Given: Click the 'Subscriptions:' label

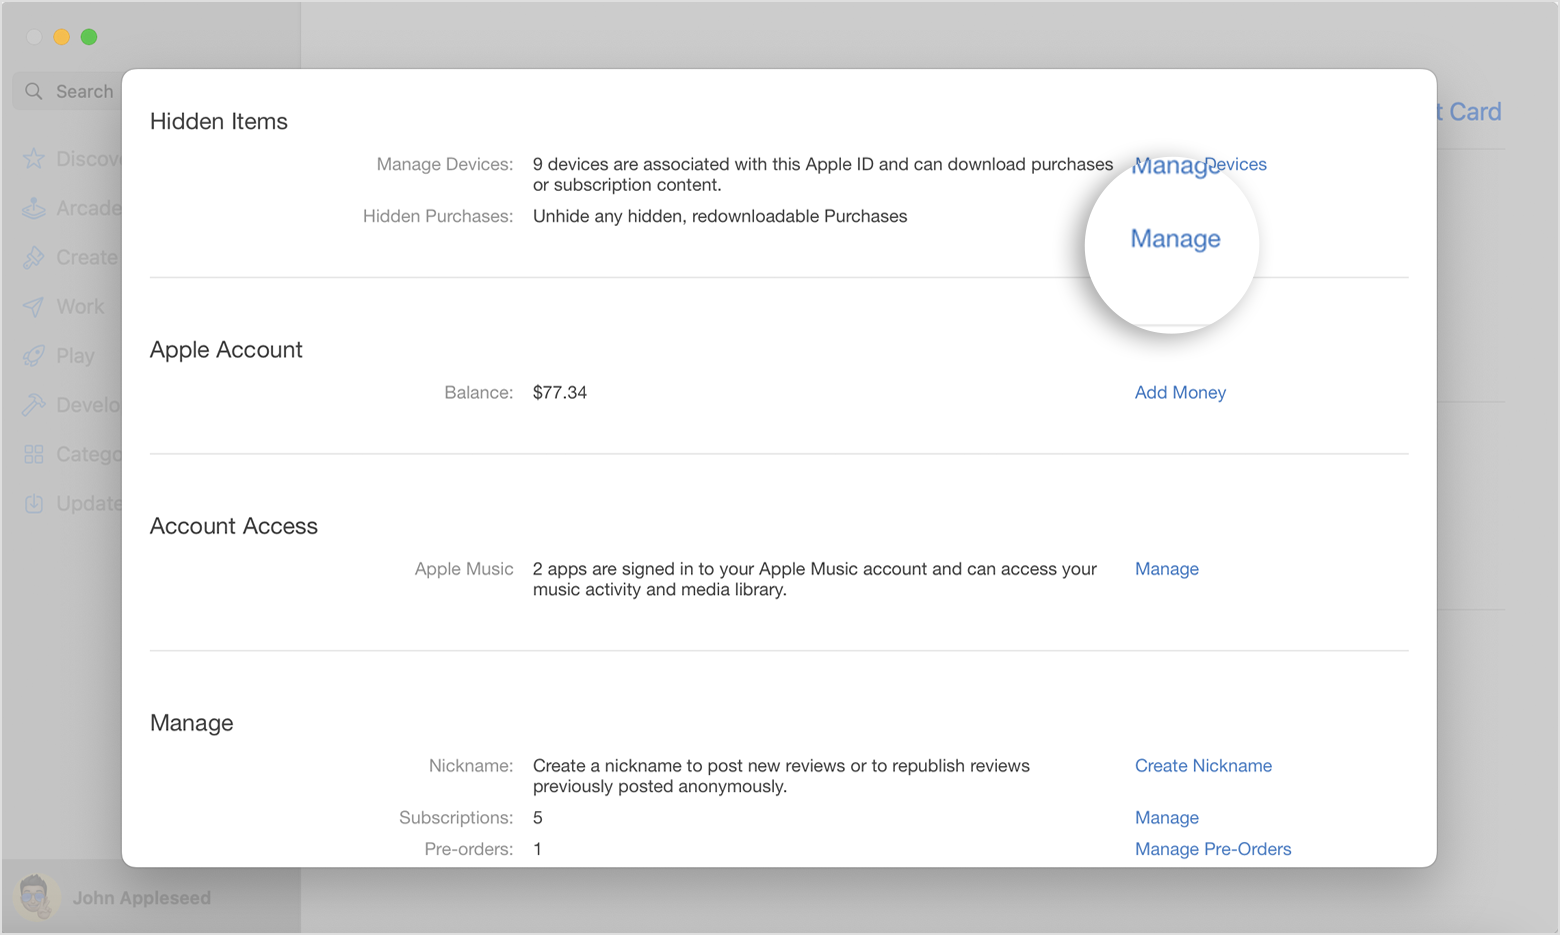Looking at the screenshot, I should [x=455, y=817].
